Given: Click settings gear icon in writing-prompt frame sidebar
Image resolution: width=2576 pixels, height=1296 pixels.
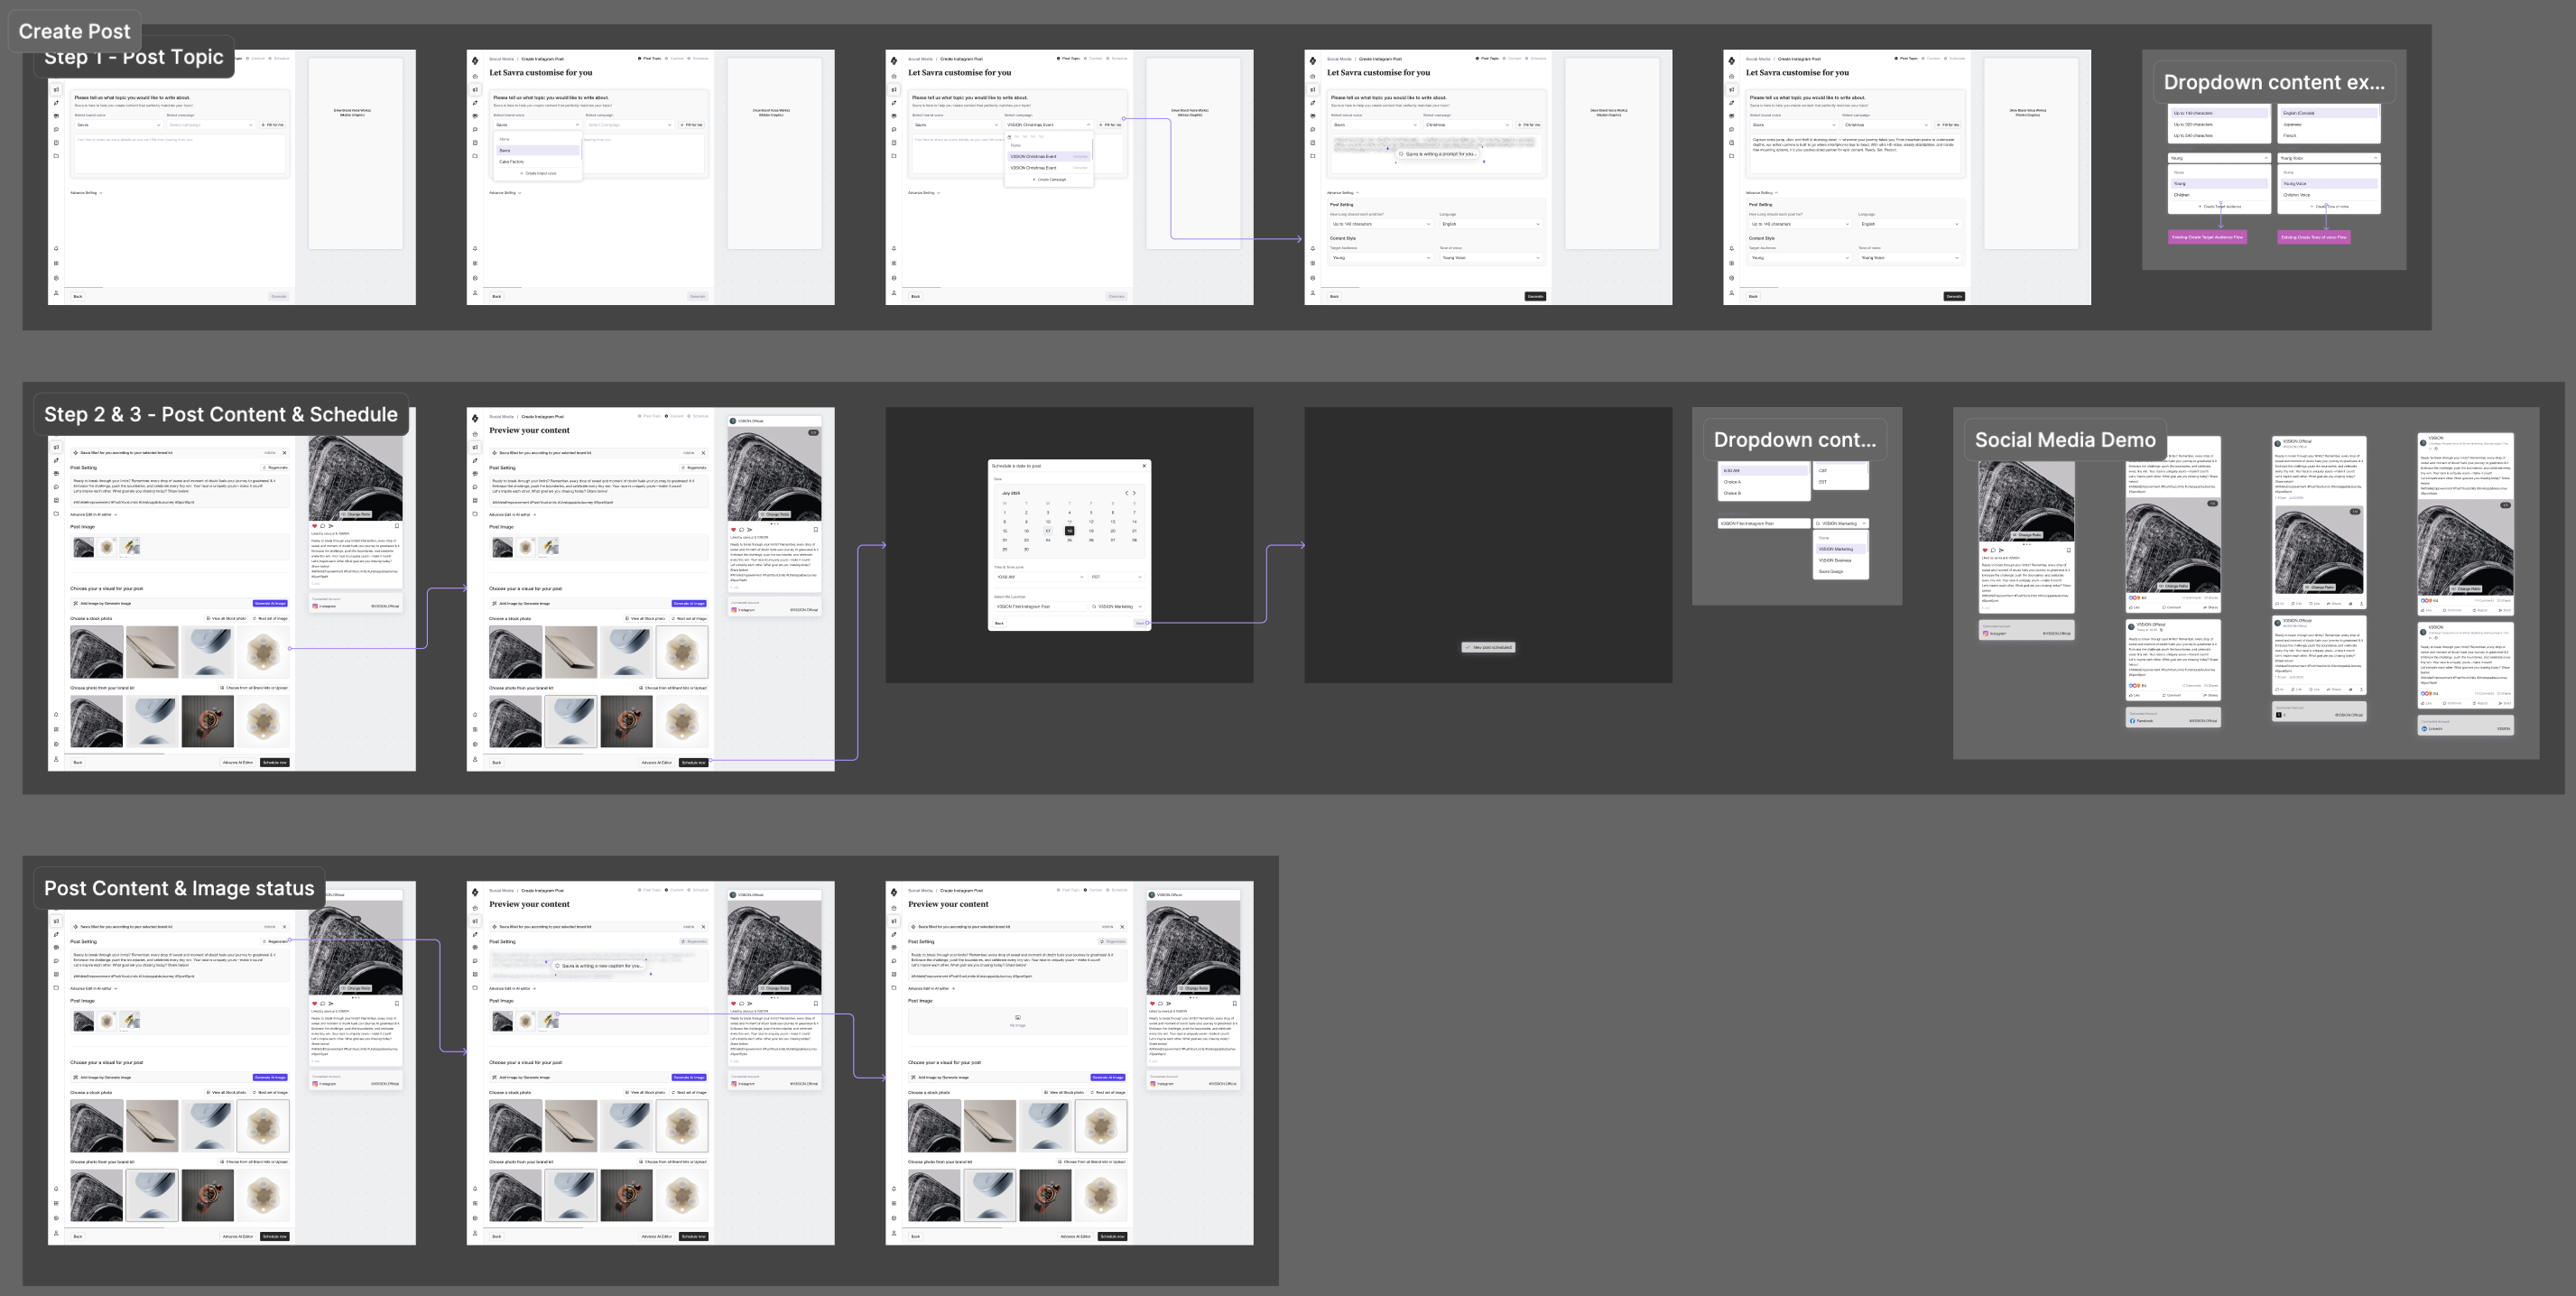Looking at the screenshot, I should (x=1313, y=278).
